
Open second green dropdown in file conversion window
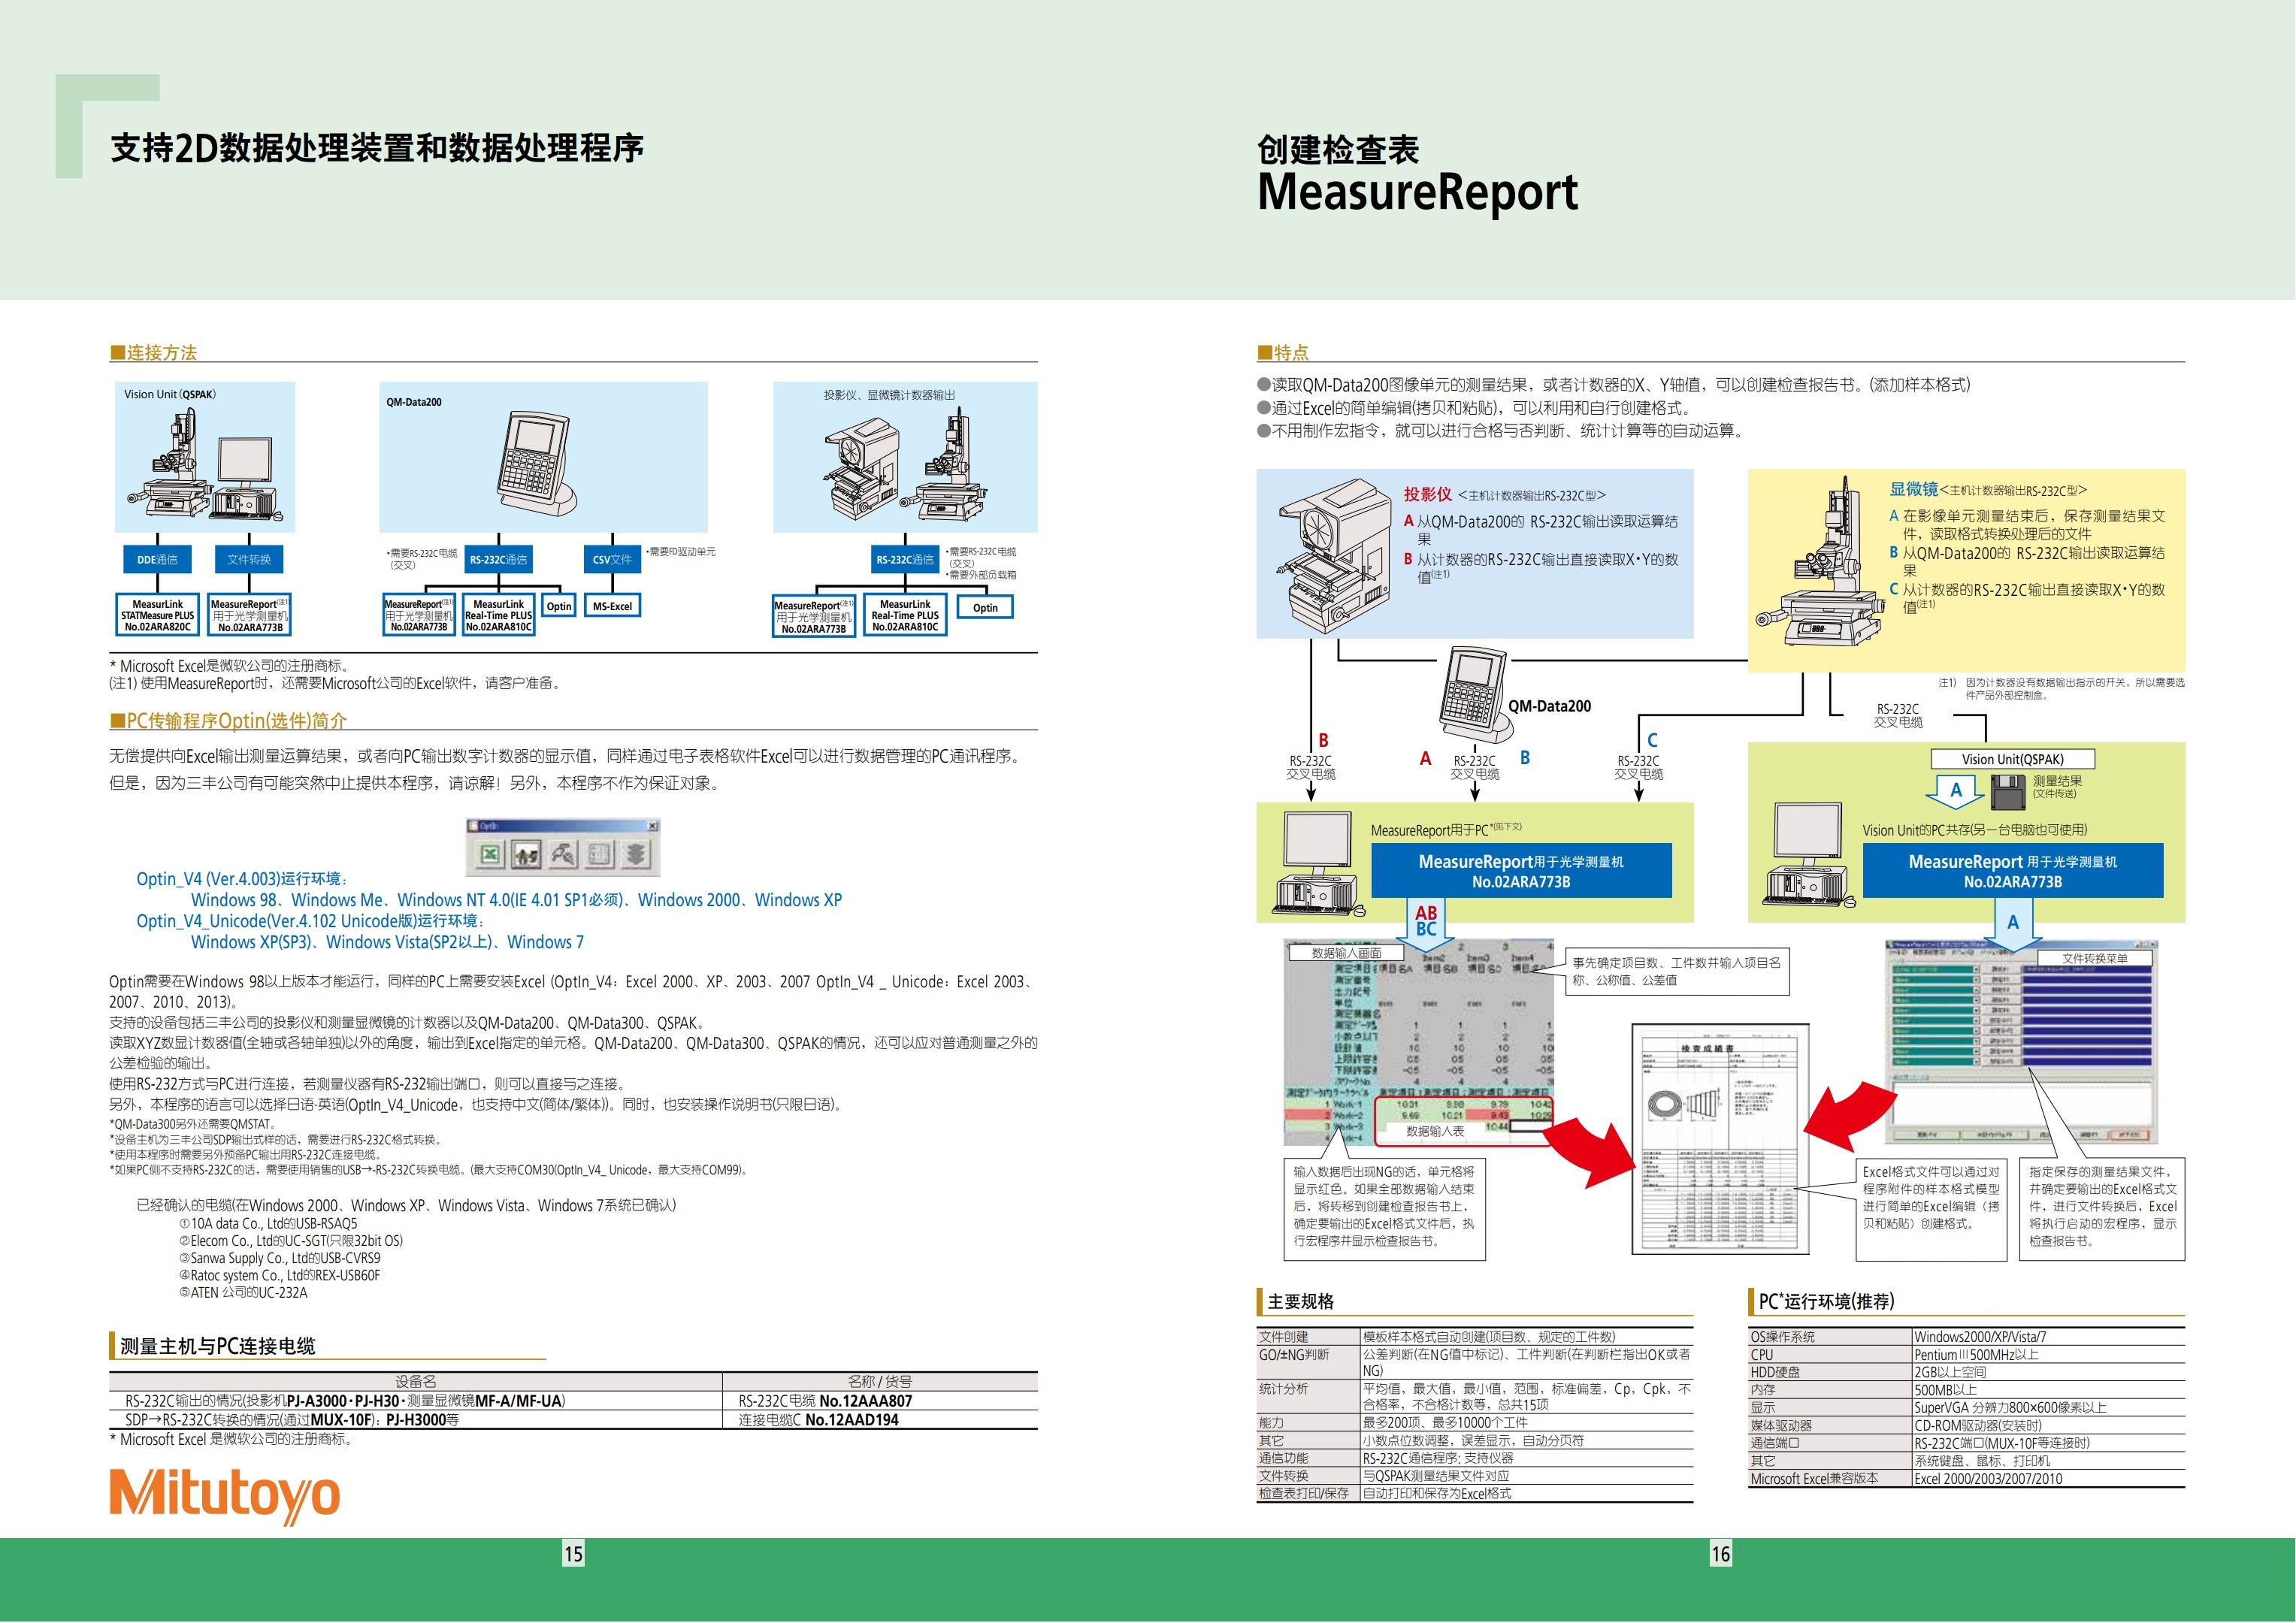[x=1976, y=980]
